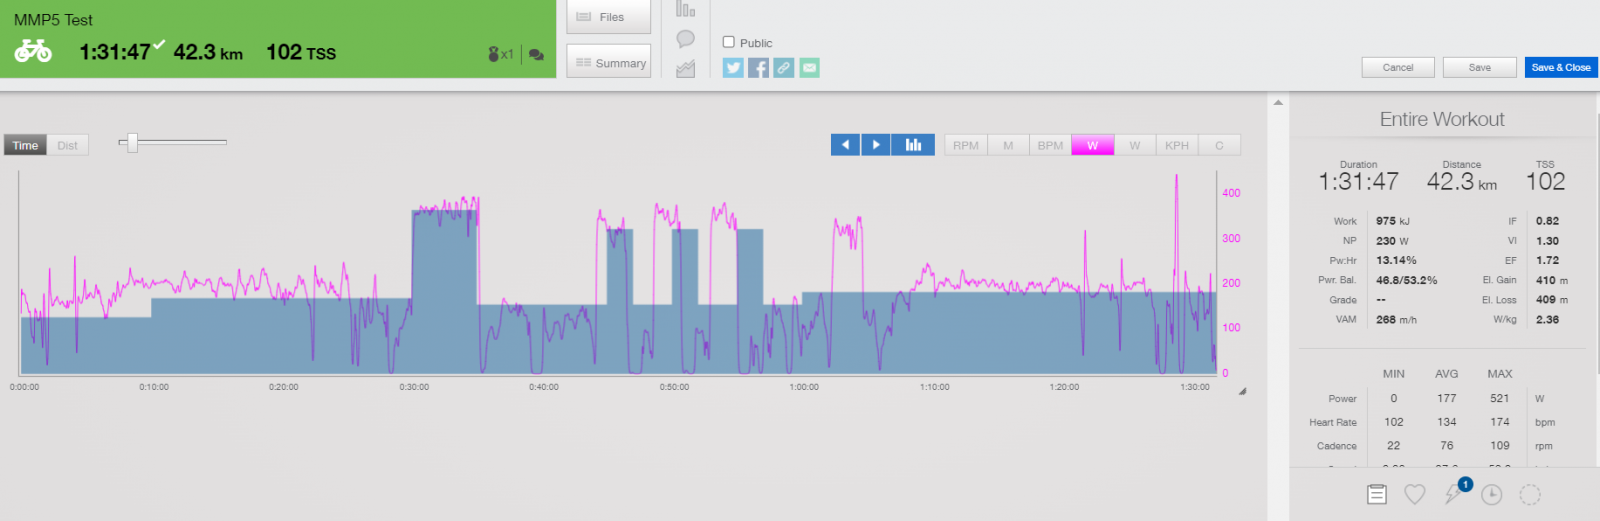Viewport: 1600px width, 521px height.
Task: Share workout on Facebook
Action: point(758,68)
